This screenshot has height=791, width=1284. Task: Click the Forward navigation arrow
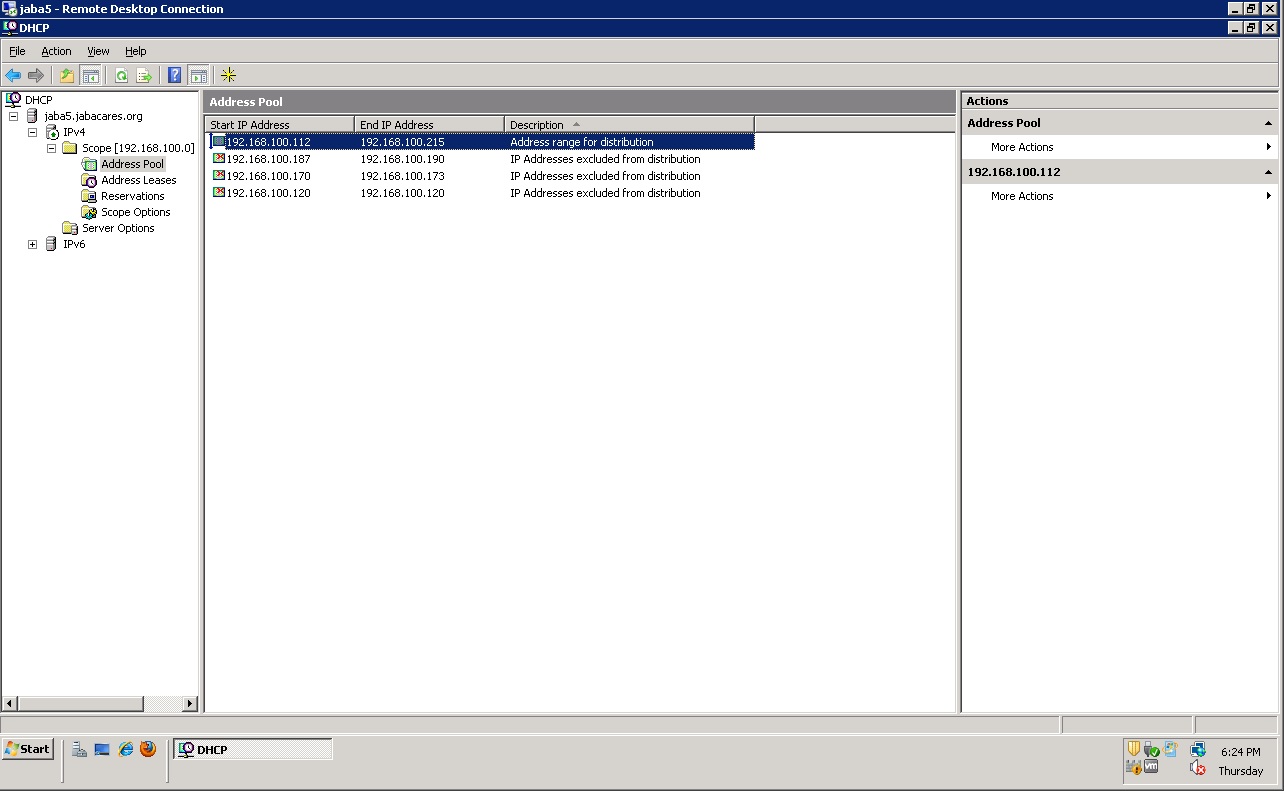[36, 75]
